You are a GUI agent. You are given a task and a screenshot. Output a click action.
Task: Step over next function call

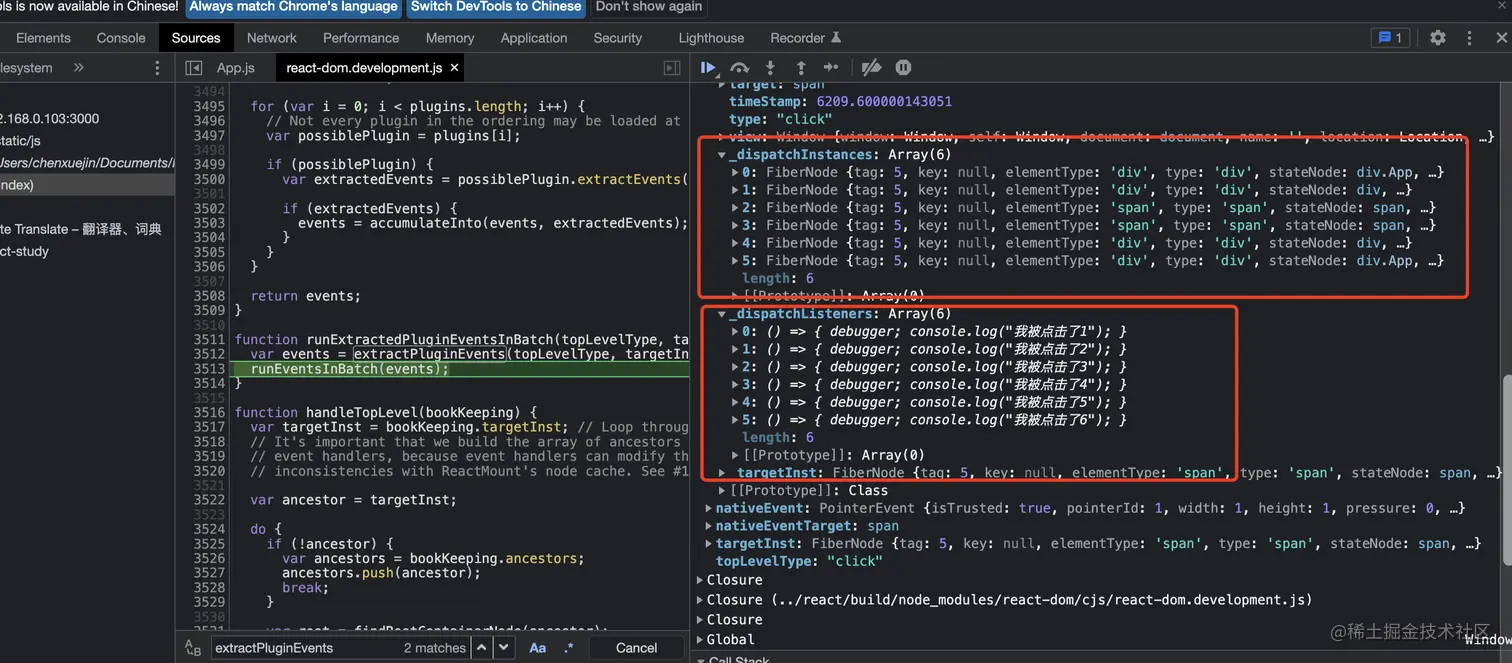pyautogui.click(x=740, y=67)
